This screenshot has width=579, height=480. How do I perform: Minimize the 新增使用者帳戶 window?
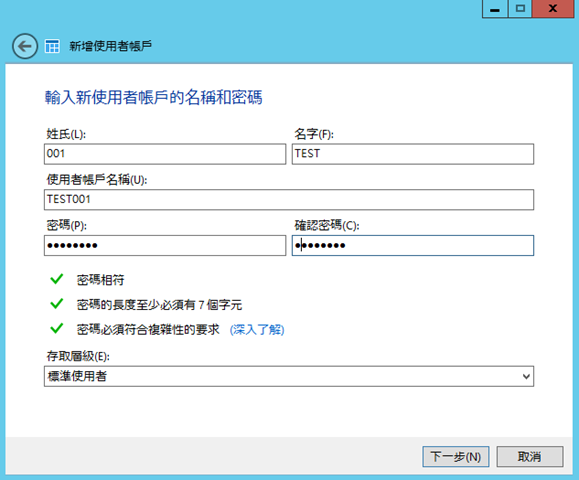click(x=495, y=8)
